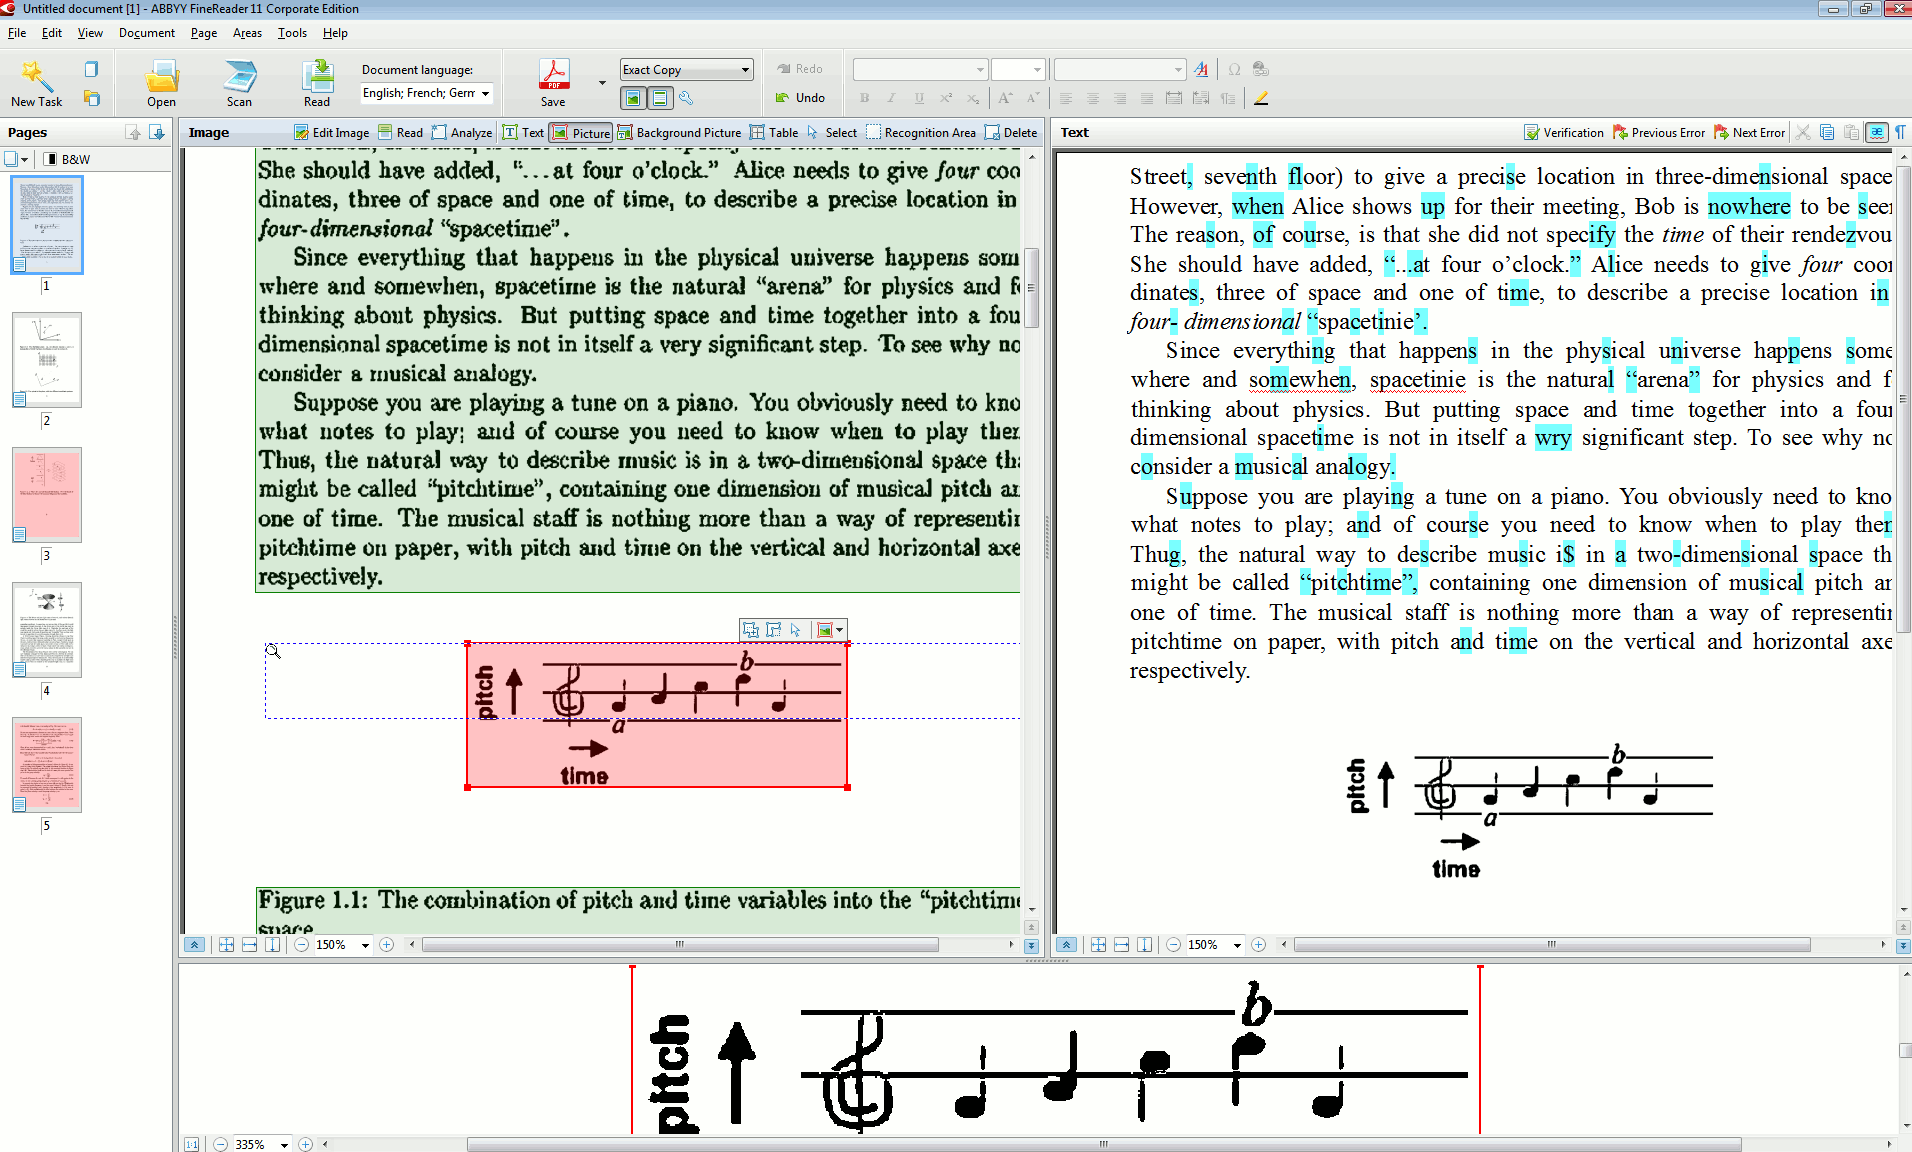Open the Verification tool
This screenshot has height=1152, width=1912.
1564,133
